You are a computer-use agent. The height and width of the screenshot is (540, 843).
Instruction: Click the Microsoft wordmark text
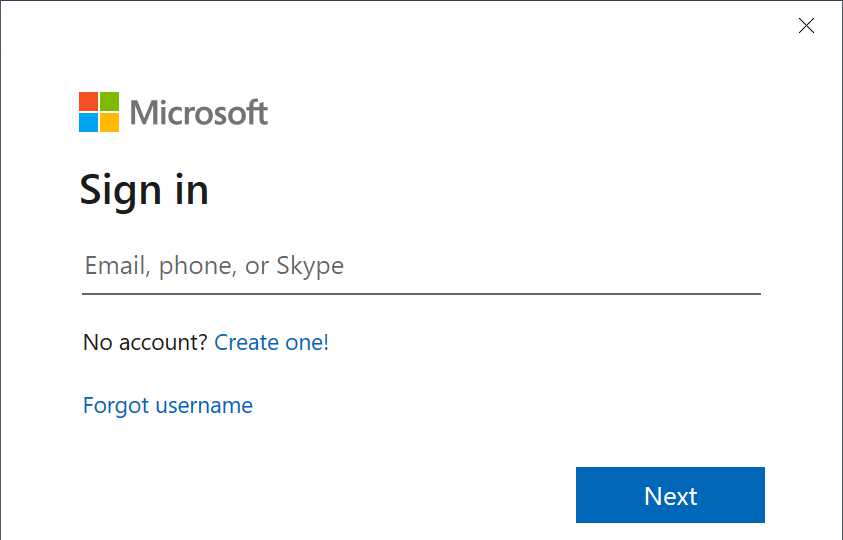pyautogui.click(x=199, y=112)
